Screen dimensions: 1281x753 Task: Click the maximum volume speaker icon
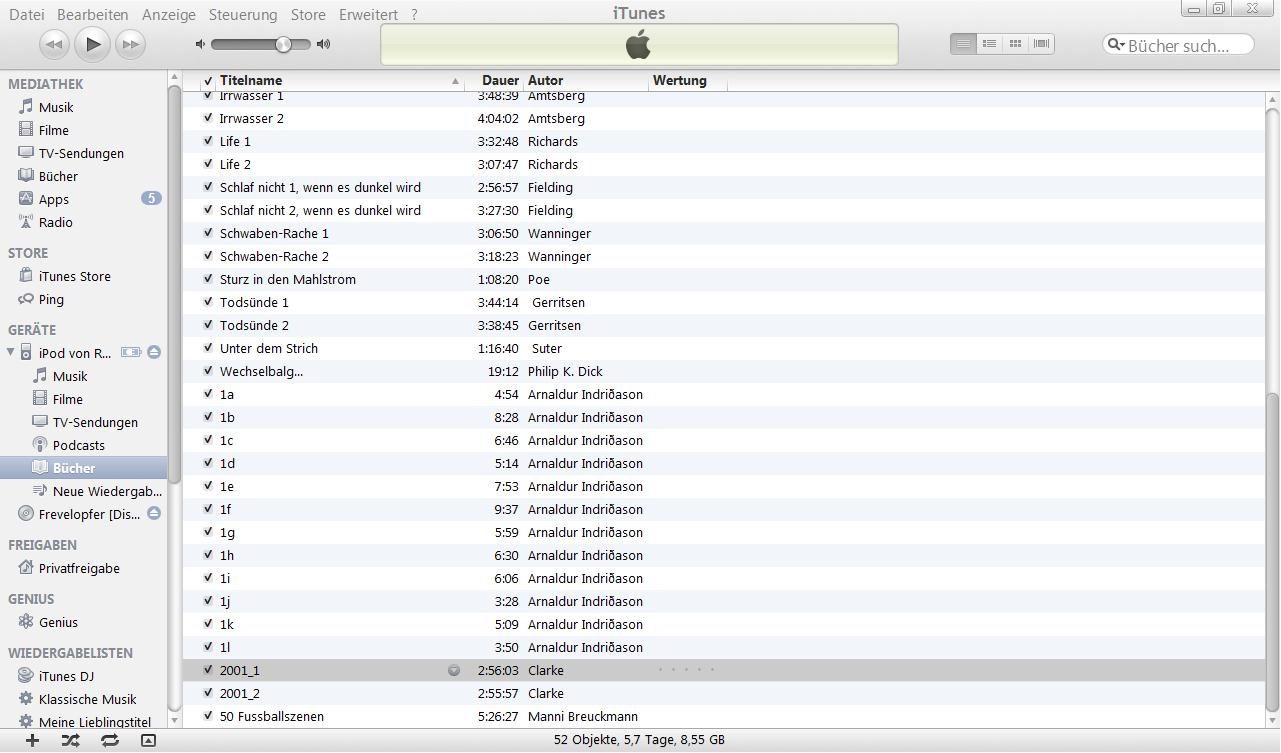pos(323,44)
